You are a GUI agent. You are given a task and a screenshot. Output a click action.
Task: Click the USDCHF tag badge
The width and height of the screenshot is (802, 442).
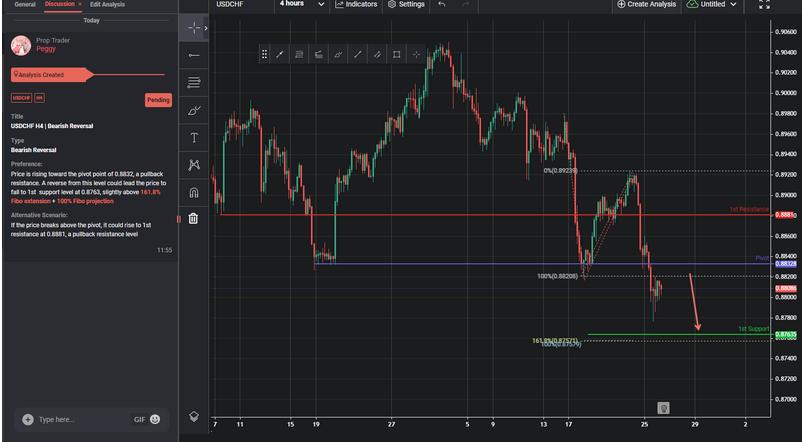tap(21, 98)
